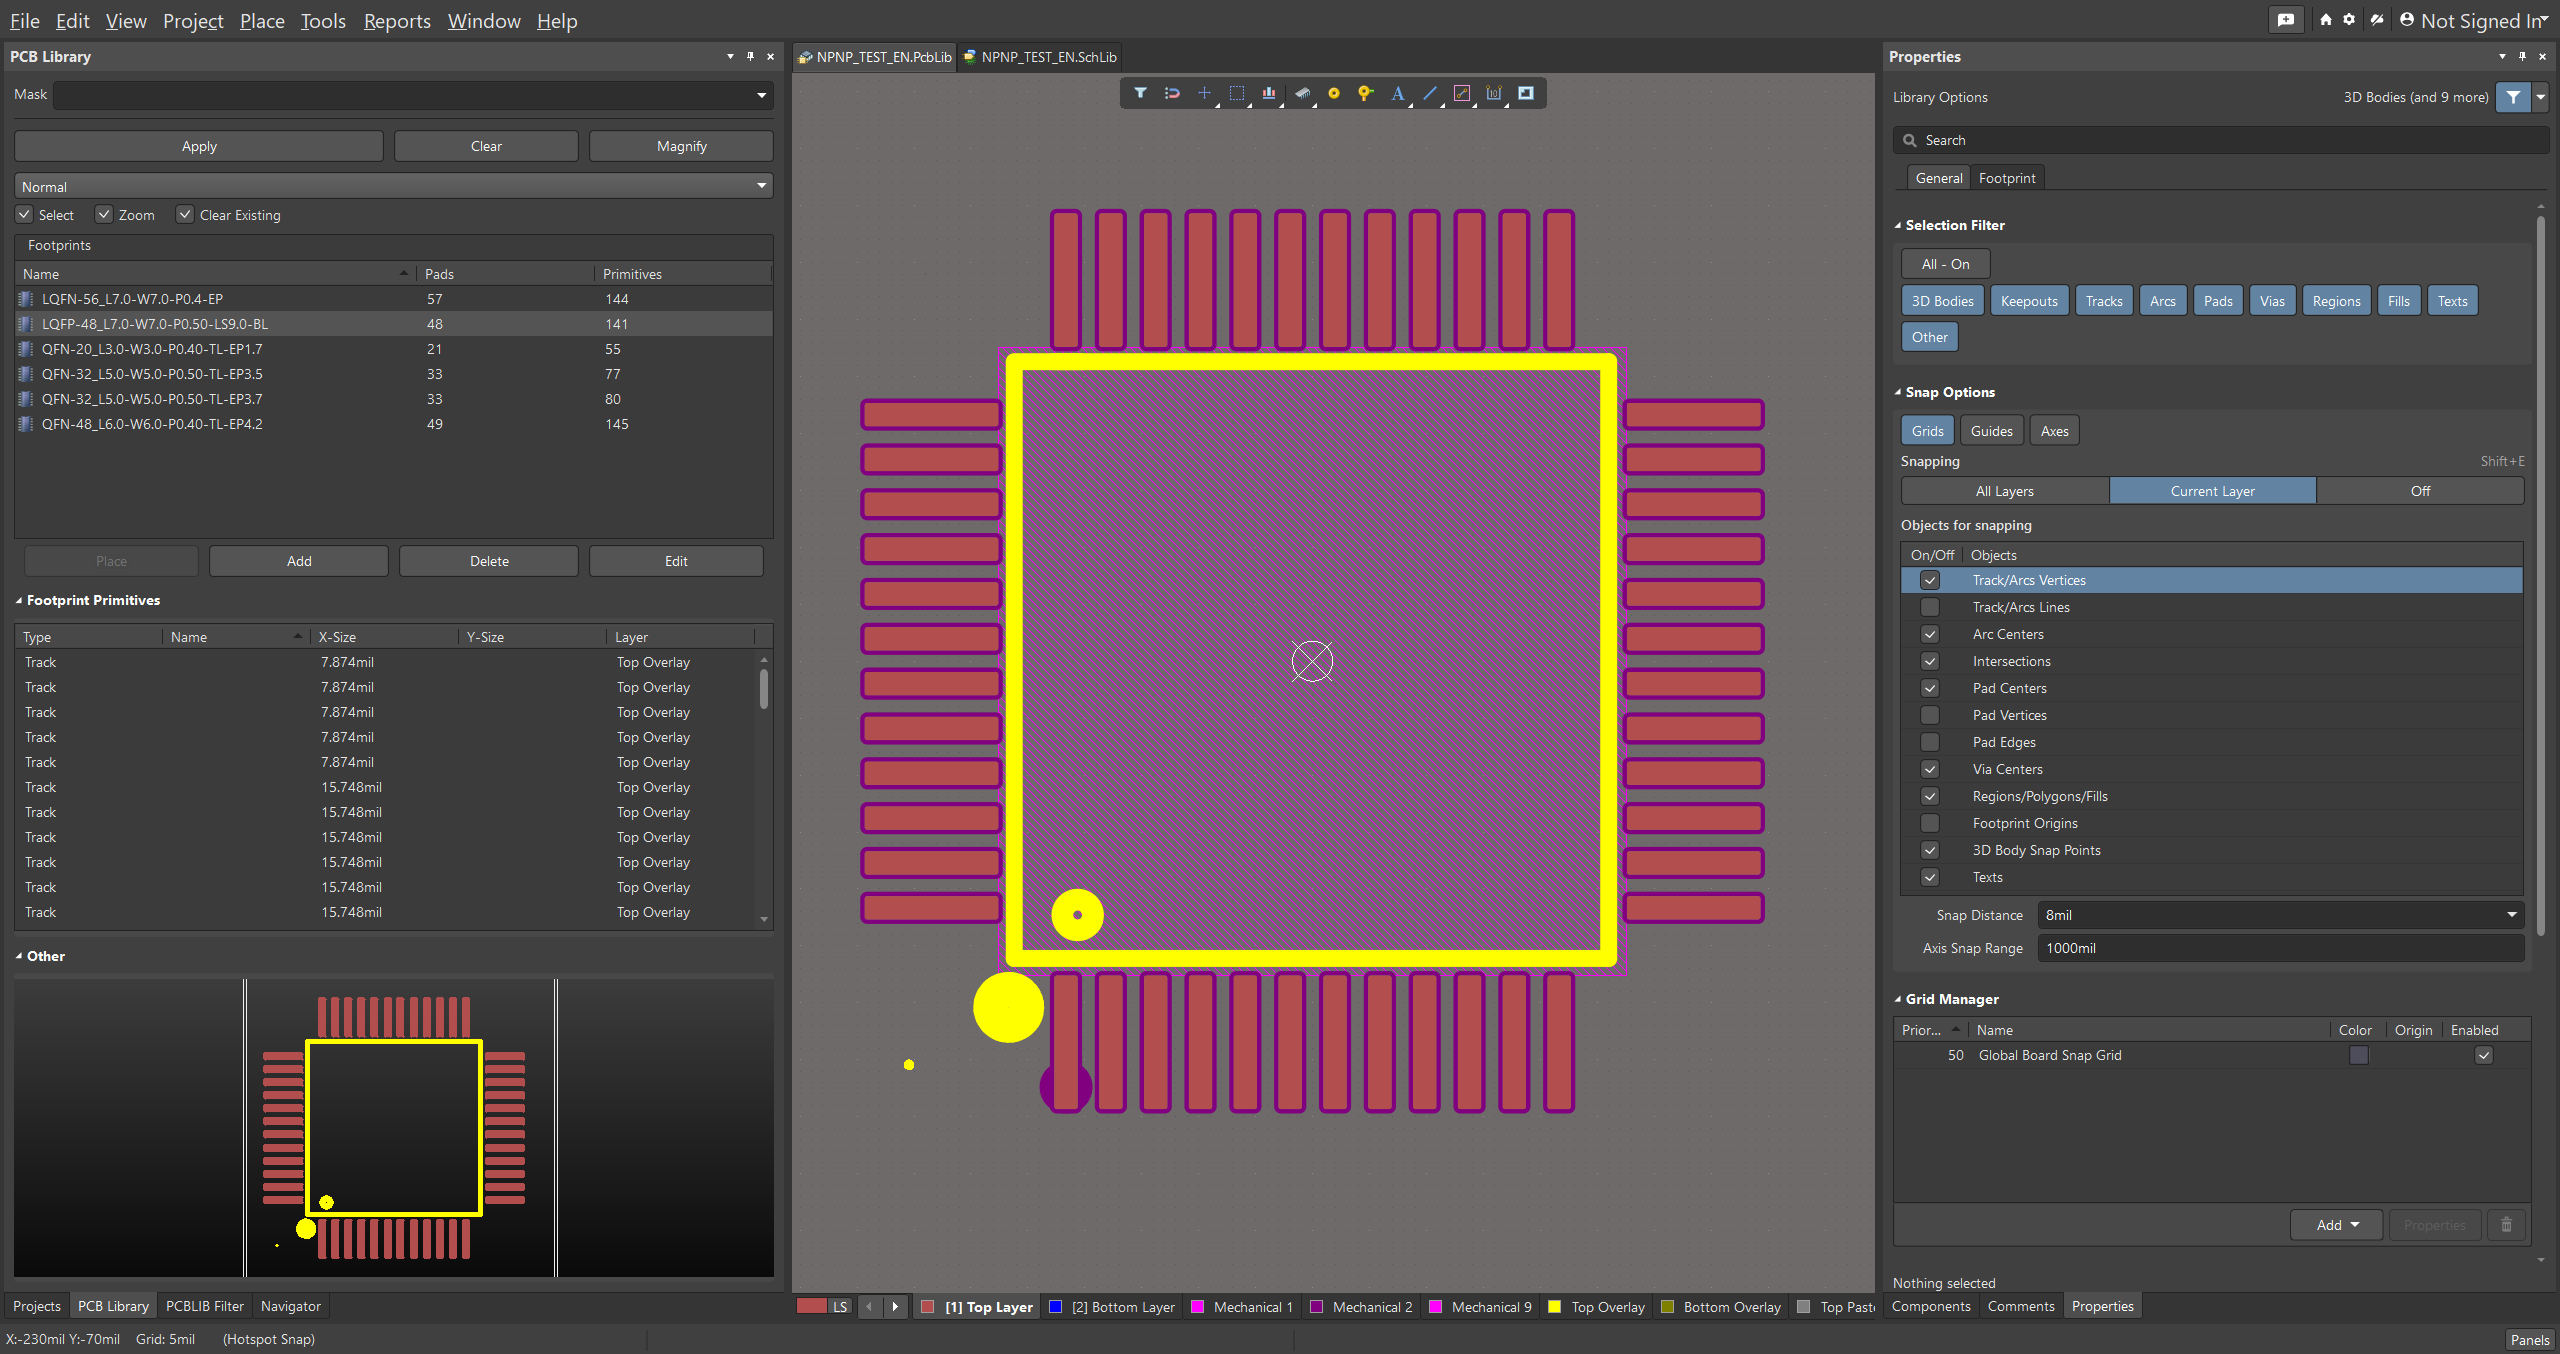
Task: Select the Place Fill region tool
Action: [1526, 93]
